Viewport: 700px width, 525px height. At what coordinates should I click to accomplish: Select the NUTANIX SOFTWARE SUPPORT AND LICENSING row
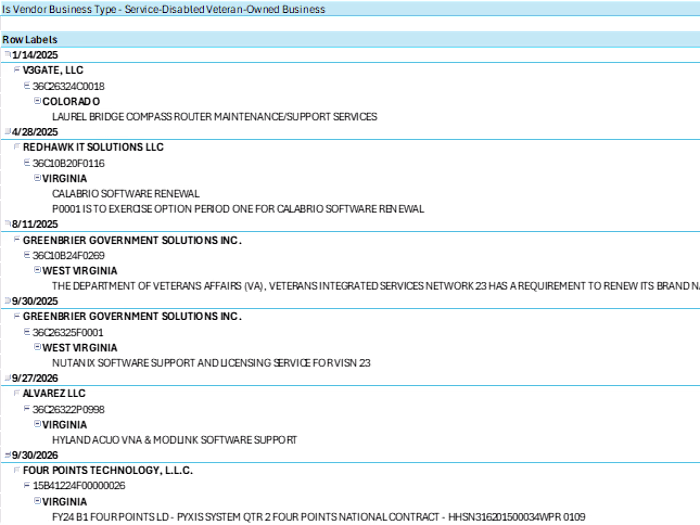350,363
